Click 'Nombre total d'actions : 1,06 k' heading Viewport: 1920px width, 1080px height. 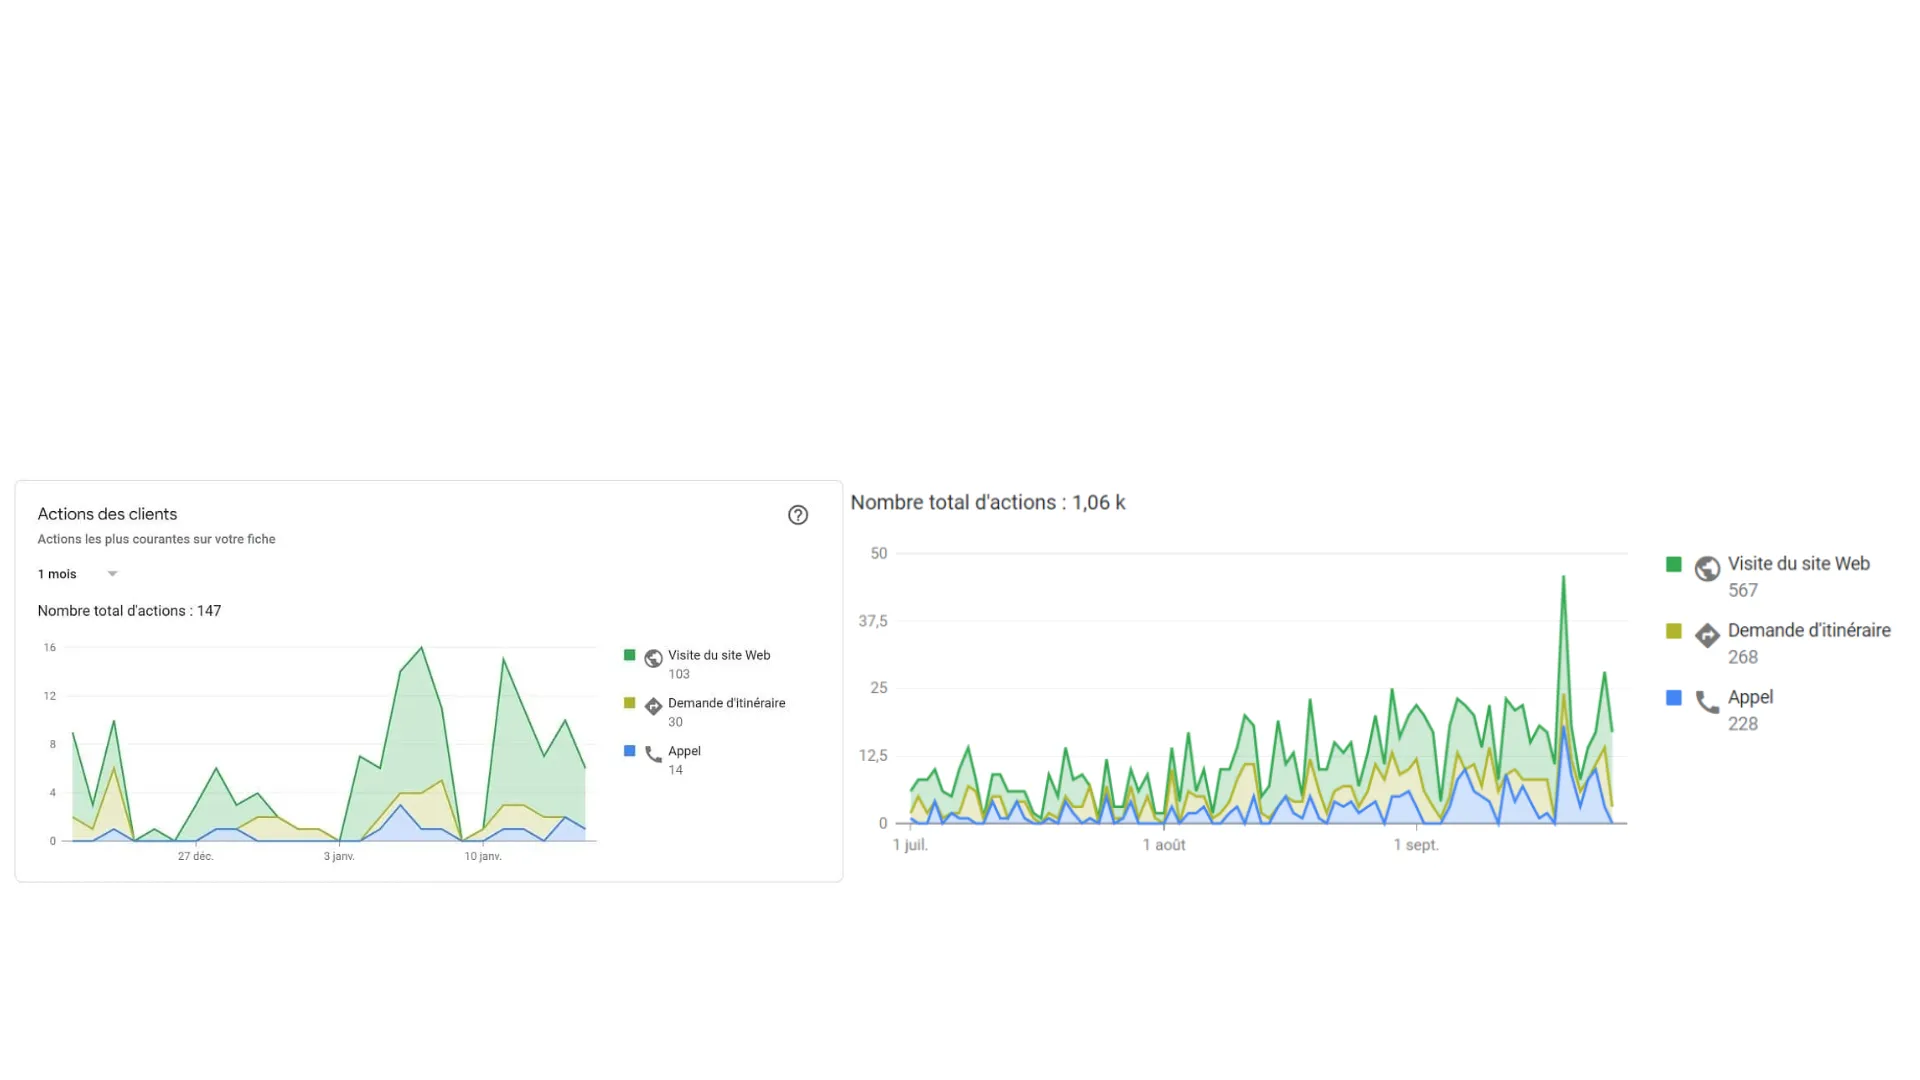(x=987, y=503)
